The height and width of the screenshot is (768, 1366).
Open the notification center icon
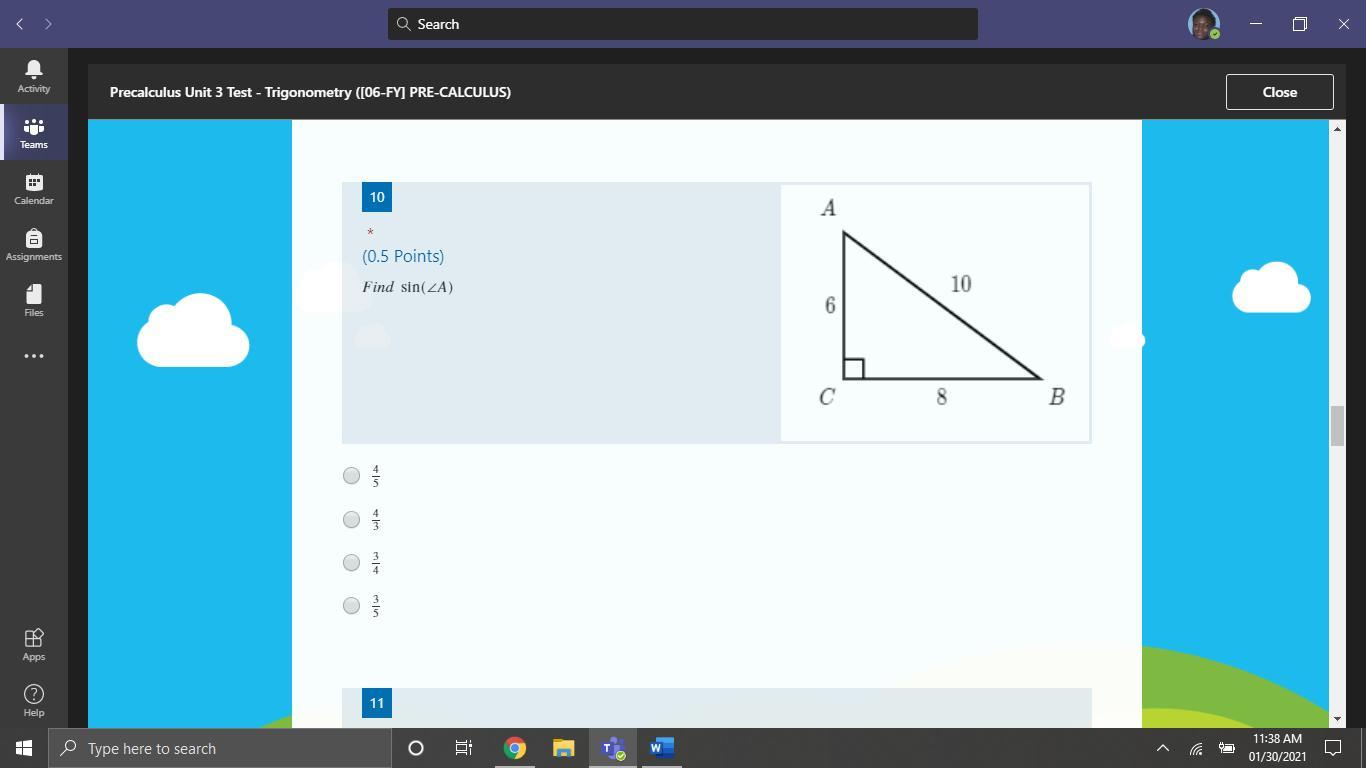point(1333,748)
